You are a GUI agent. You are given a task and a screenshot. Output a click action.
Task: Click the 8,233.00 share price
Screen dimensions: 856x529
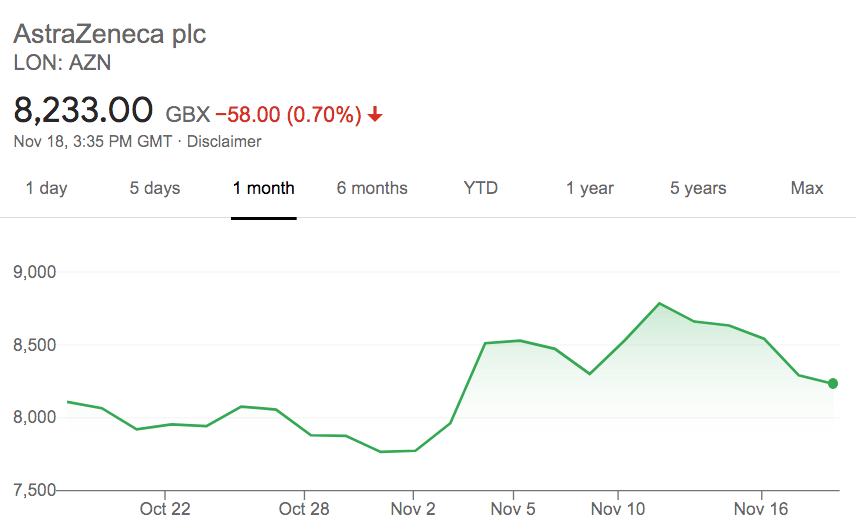point(83,109)
